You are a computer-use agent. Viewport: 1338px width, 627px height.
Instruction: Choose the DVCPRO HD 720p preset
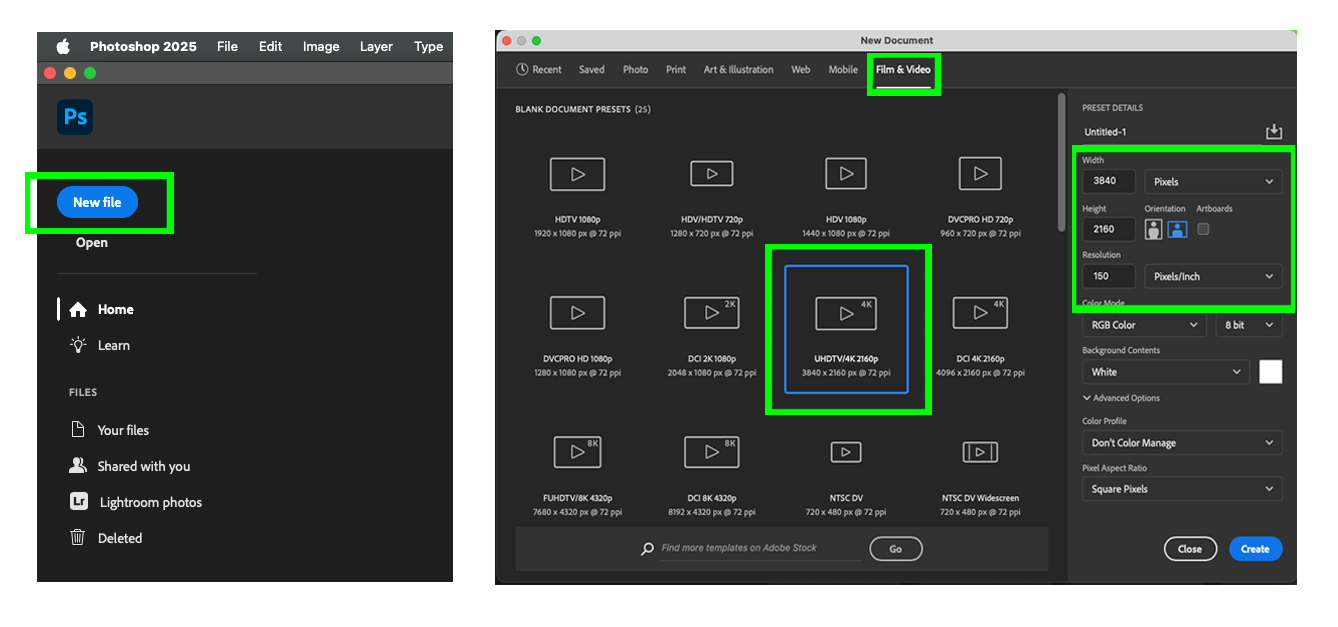[980, 198]
